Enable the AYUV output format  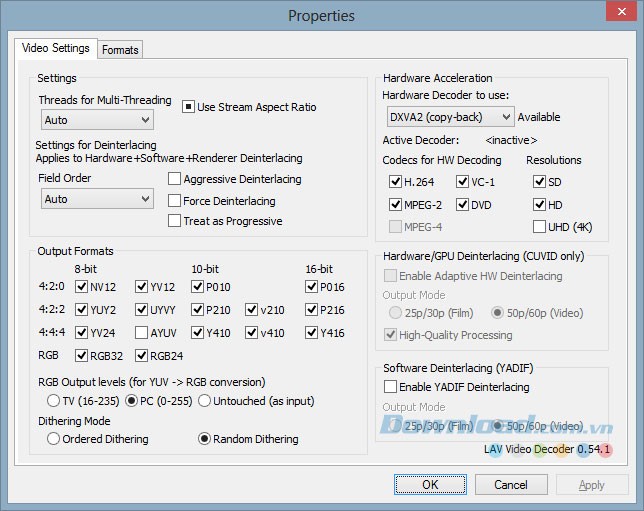point(141,333)
